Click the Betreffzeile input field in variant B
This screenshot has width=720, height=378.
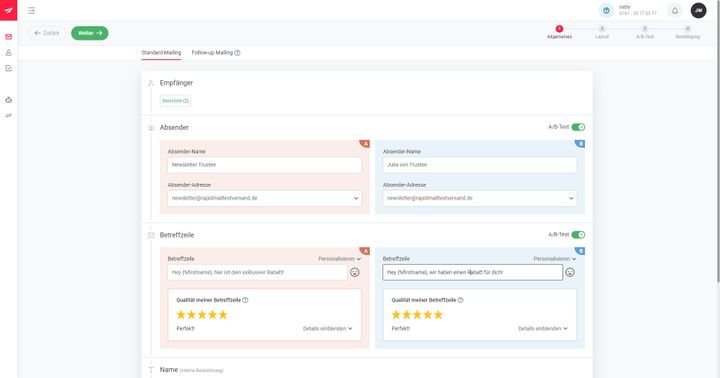[472, 272]
